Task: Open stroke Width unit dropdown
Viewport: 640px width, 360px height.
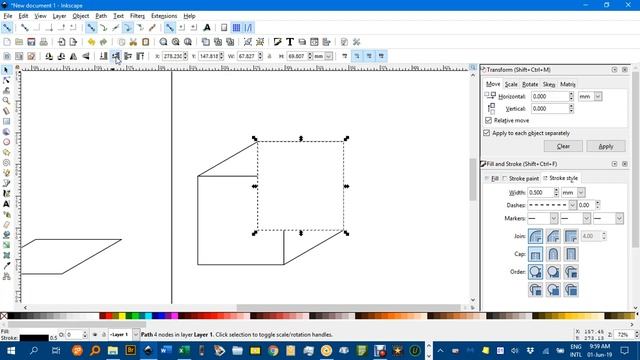Action: (x=581, y=192)
